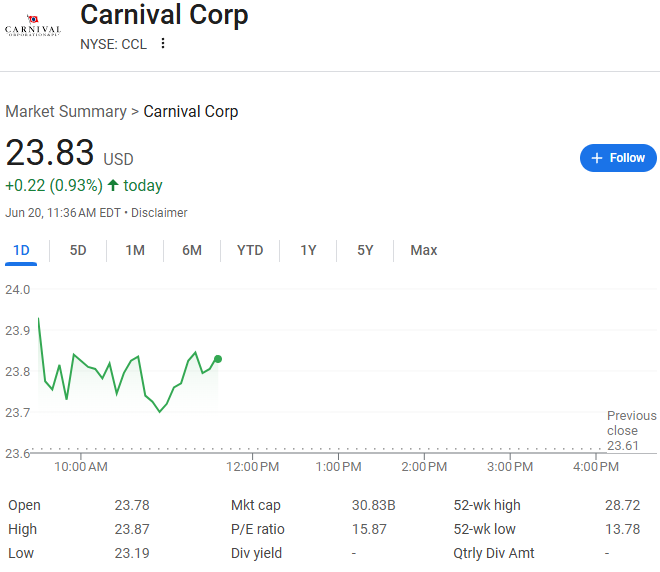Open the Market Summary breadcrumb link
660x572 pixels.
point(66,112)
